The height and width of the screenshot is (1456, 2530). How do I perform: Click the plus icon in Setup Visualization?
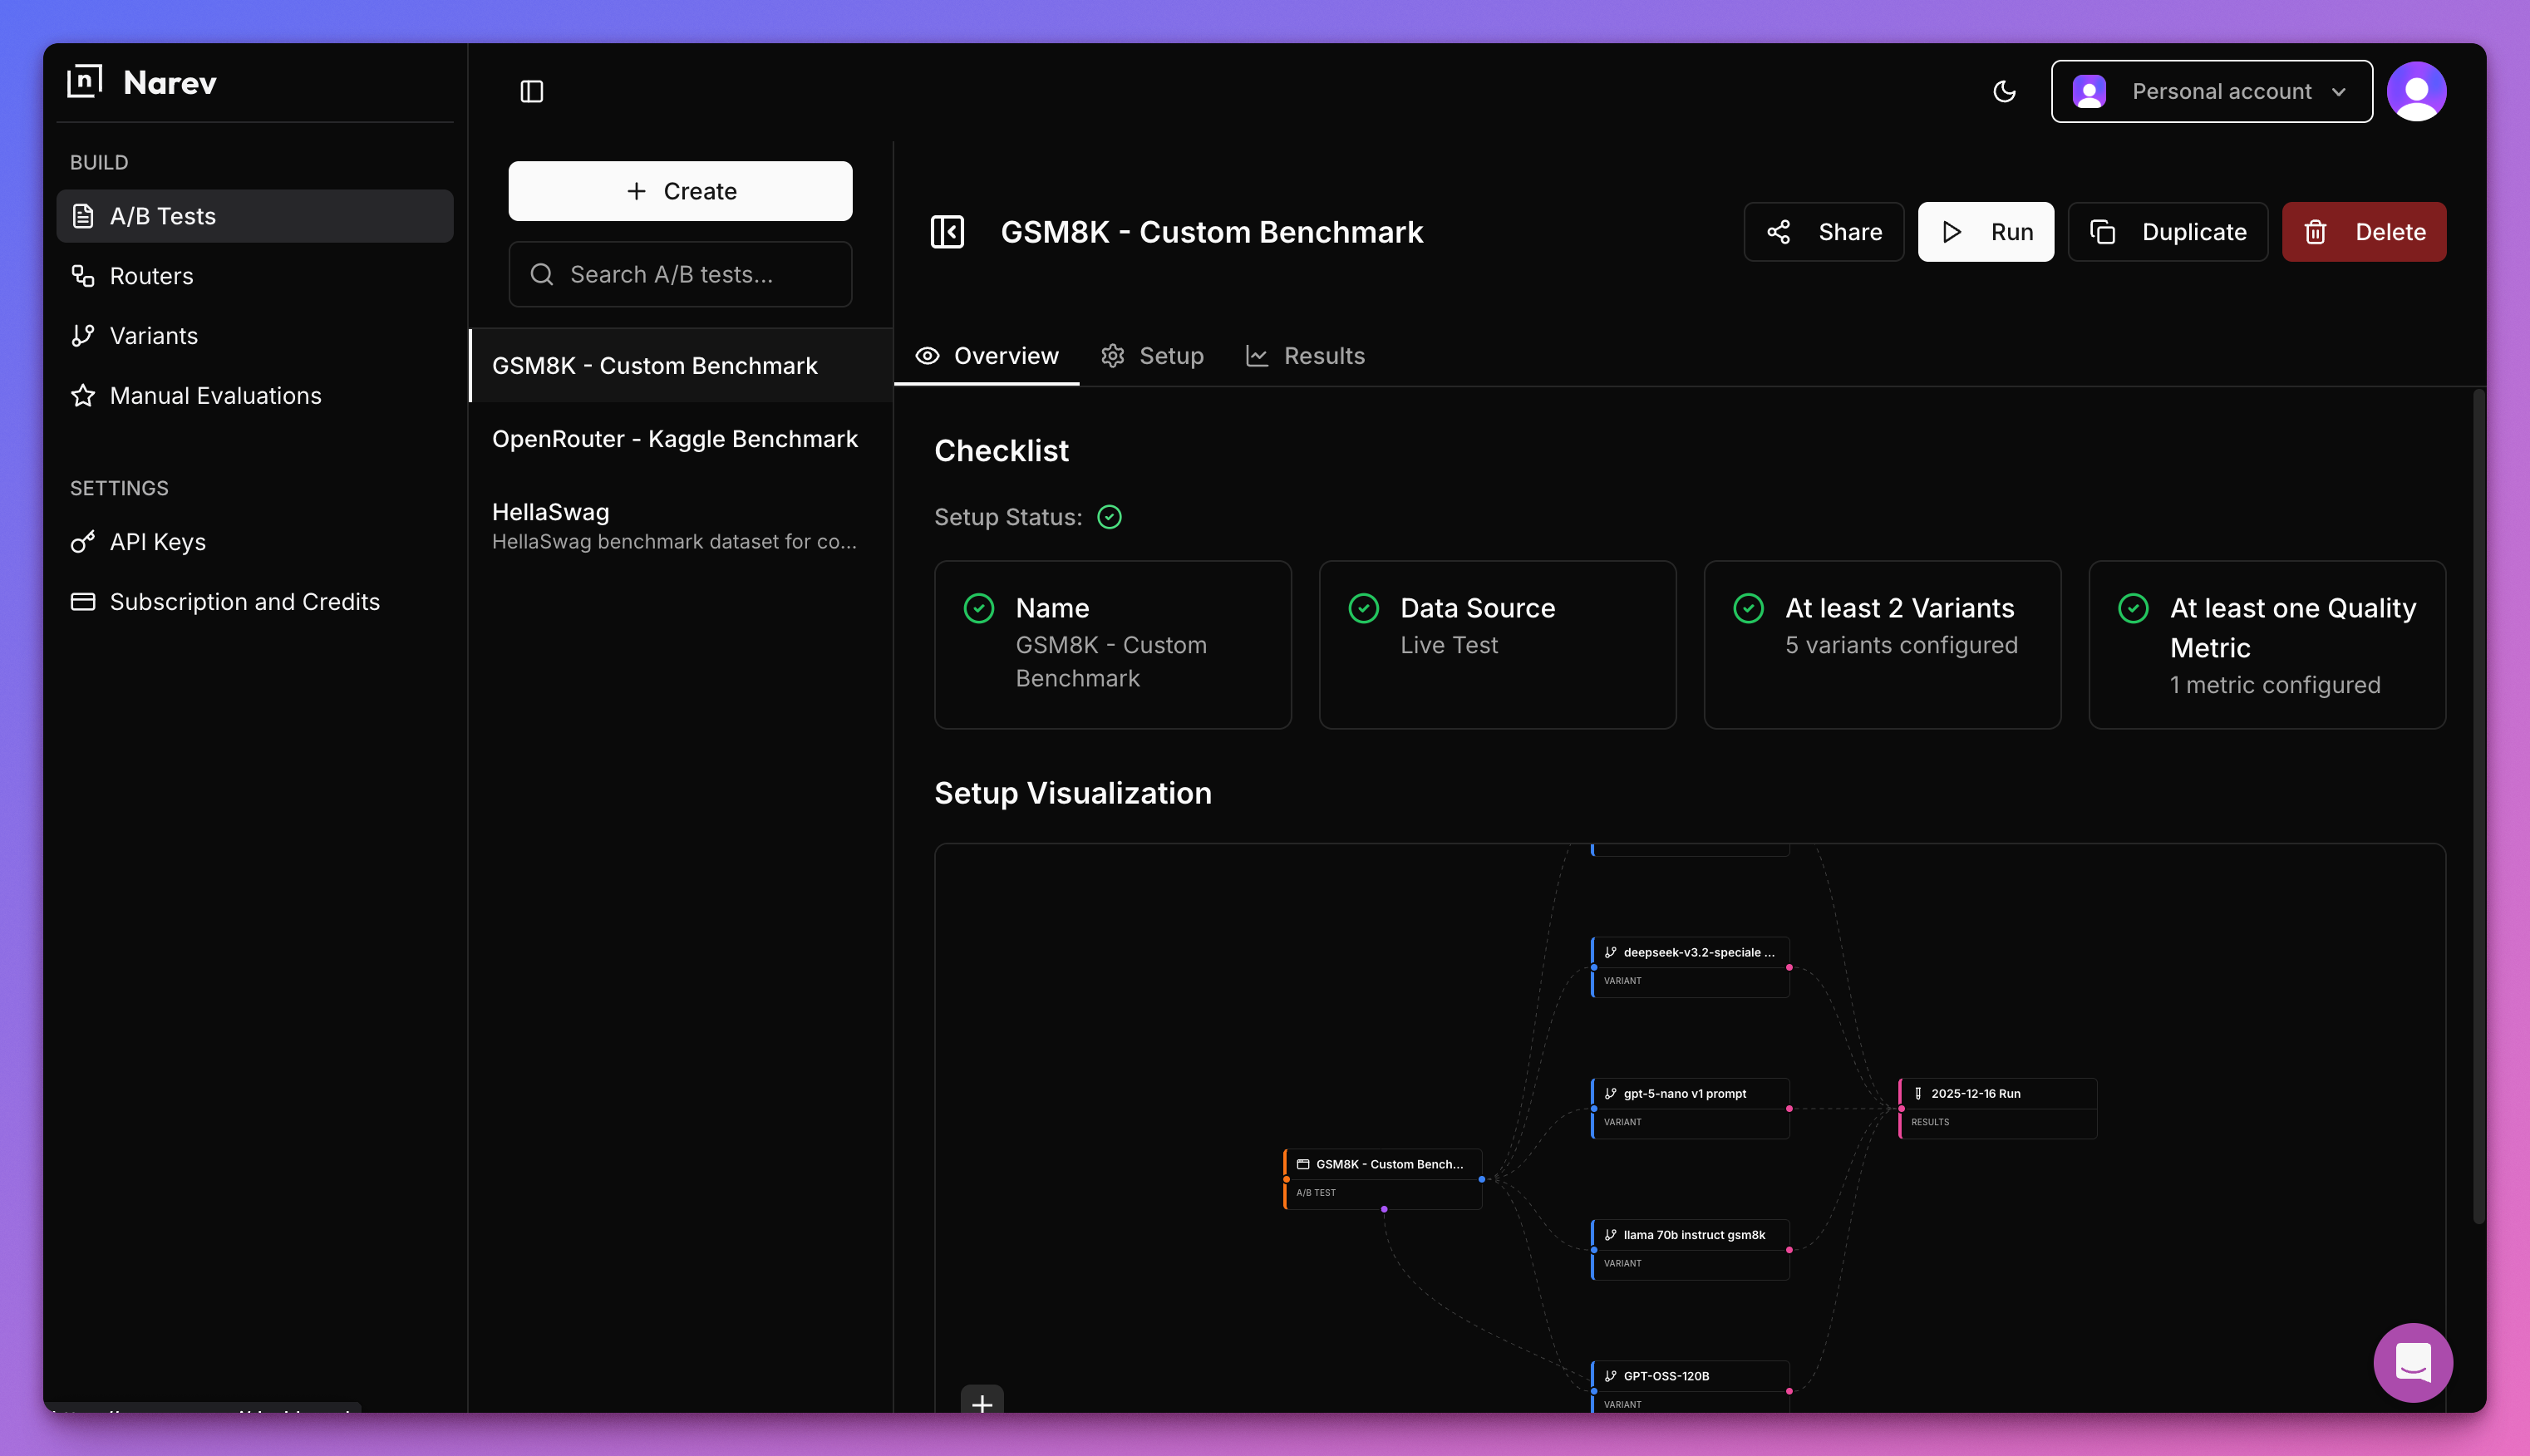(982, 1403)
